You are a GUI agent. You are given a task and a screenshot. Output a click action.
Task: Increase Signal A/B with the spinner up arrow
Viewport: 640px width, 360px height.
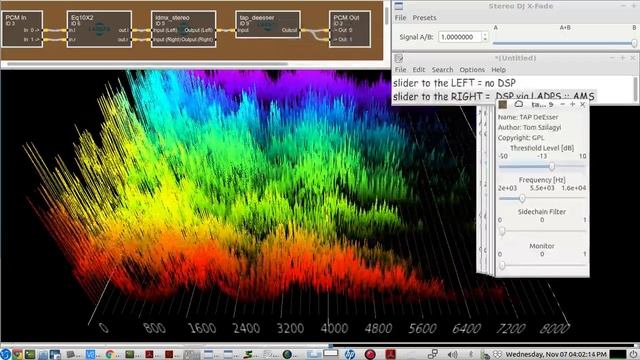click(x=485, y=34)
